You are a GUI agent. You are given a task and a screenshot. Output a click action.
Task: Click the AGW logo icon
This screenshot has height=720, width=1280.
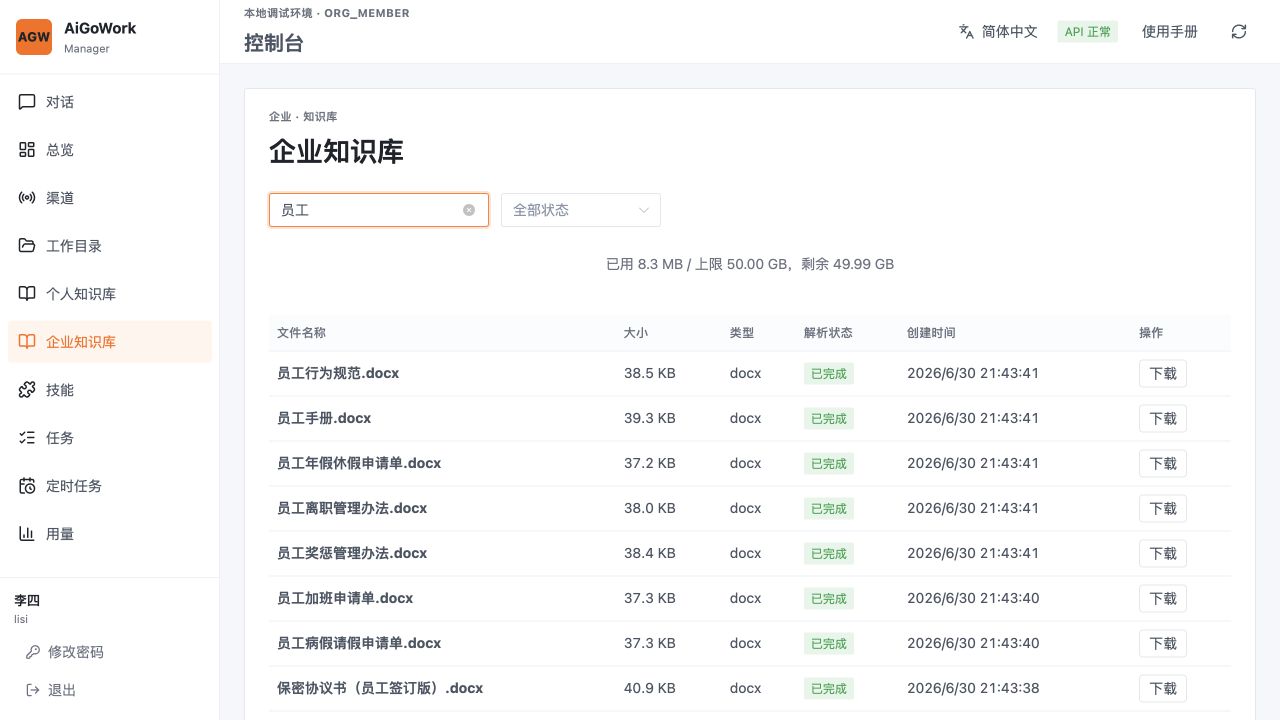point(34,37)
